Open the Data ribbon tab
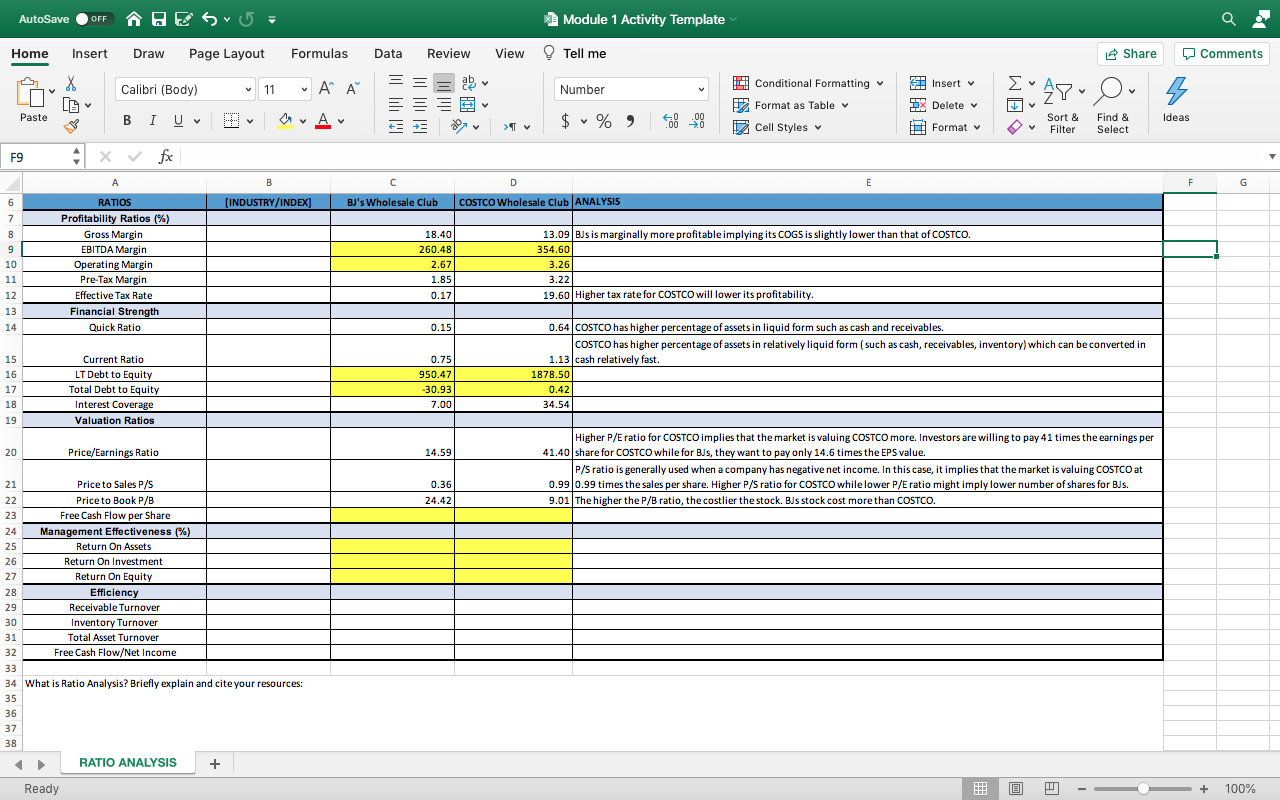The width and height of the screenshot is (1280, 800). [x=388, y=53]
